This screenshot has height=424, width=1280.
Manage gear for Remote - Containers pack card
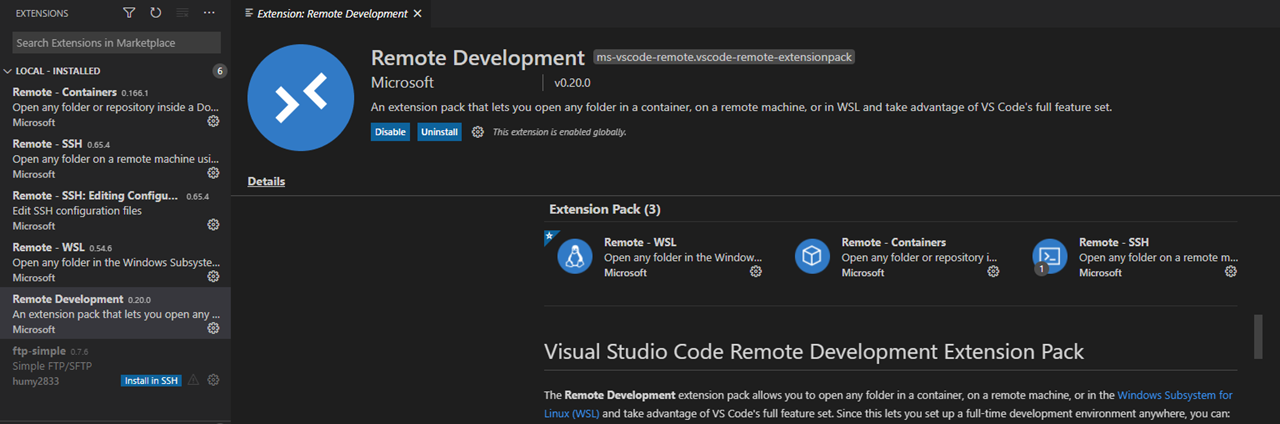pyautogui.click(x=993, y=271)
